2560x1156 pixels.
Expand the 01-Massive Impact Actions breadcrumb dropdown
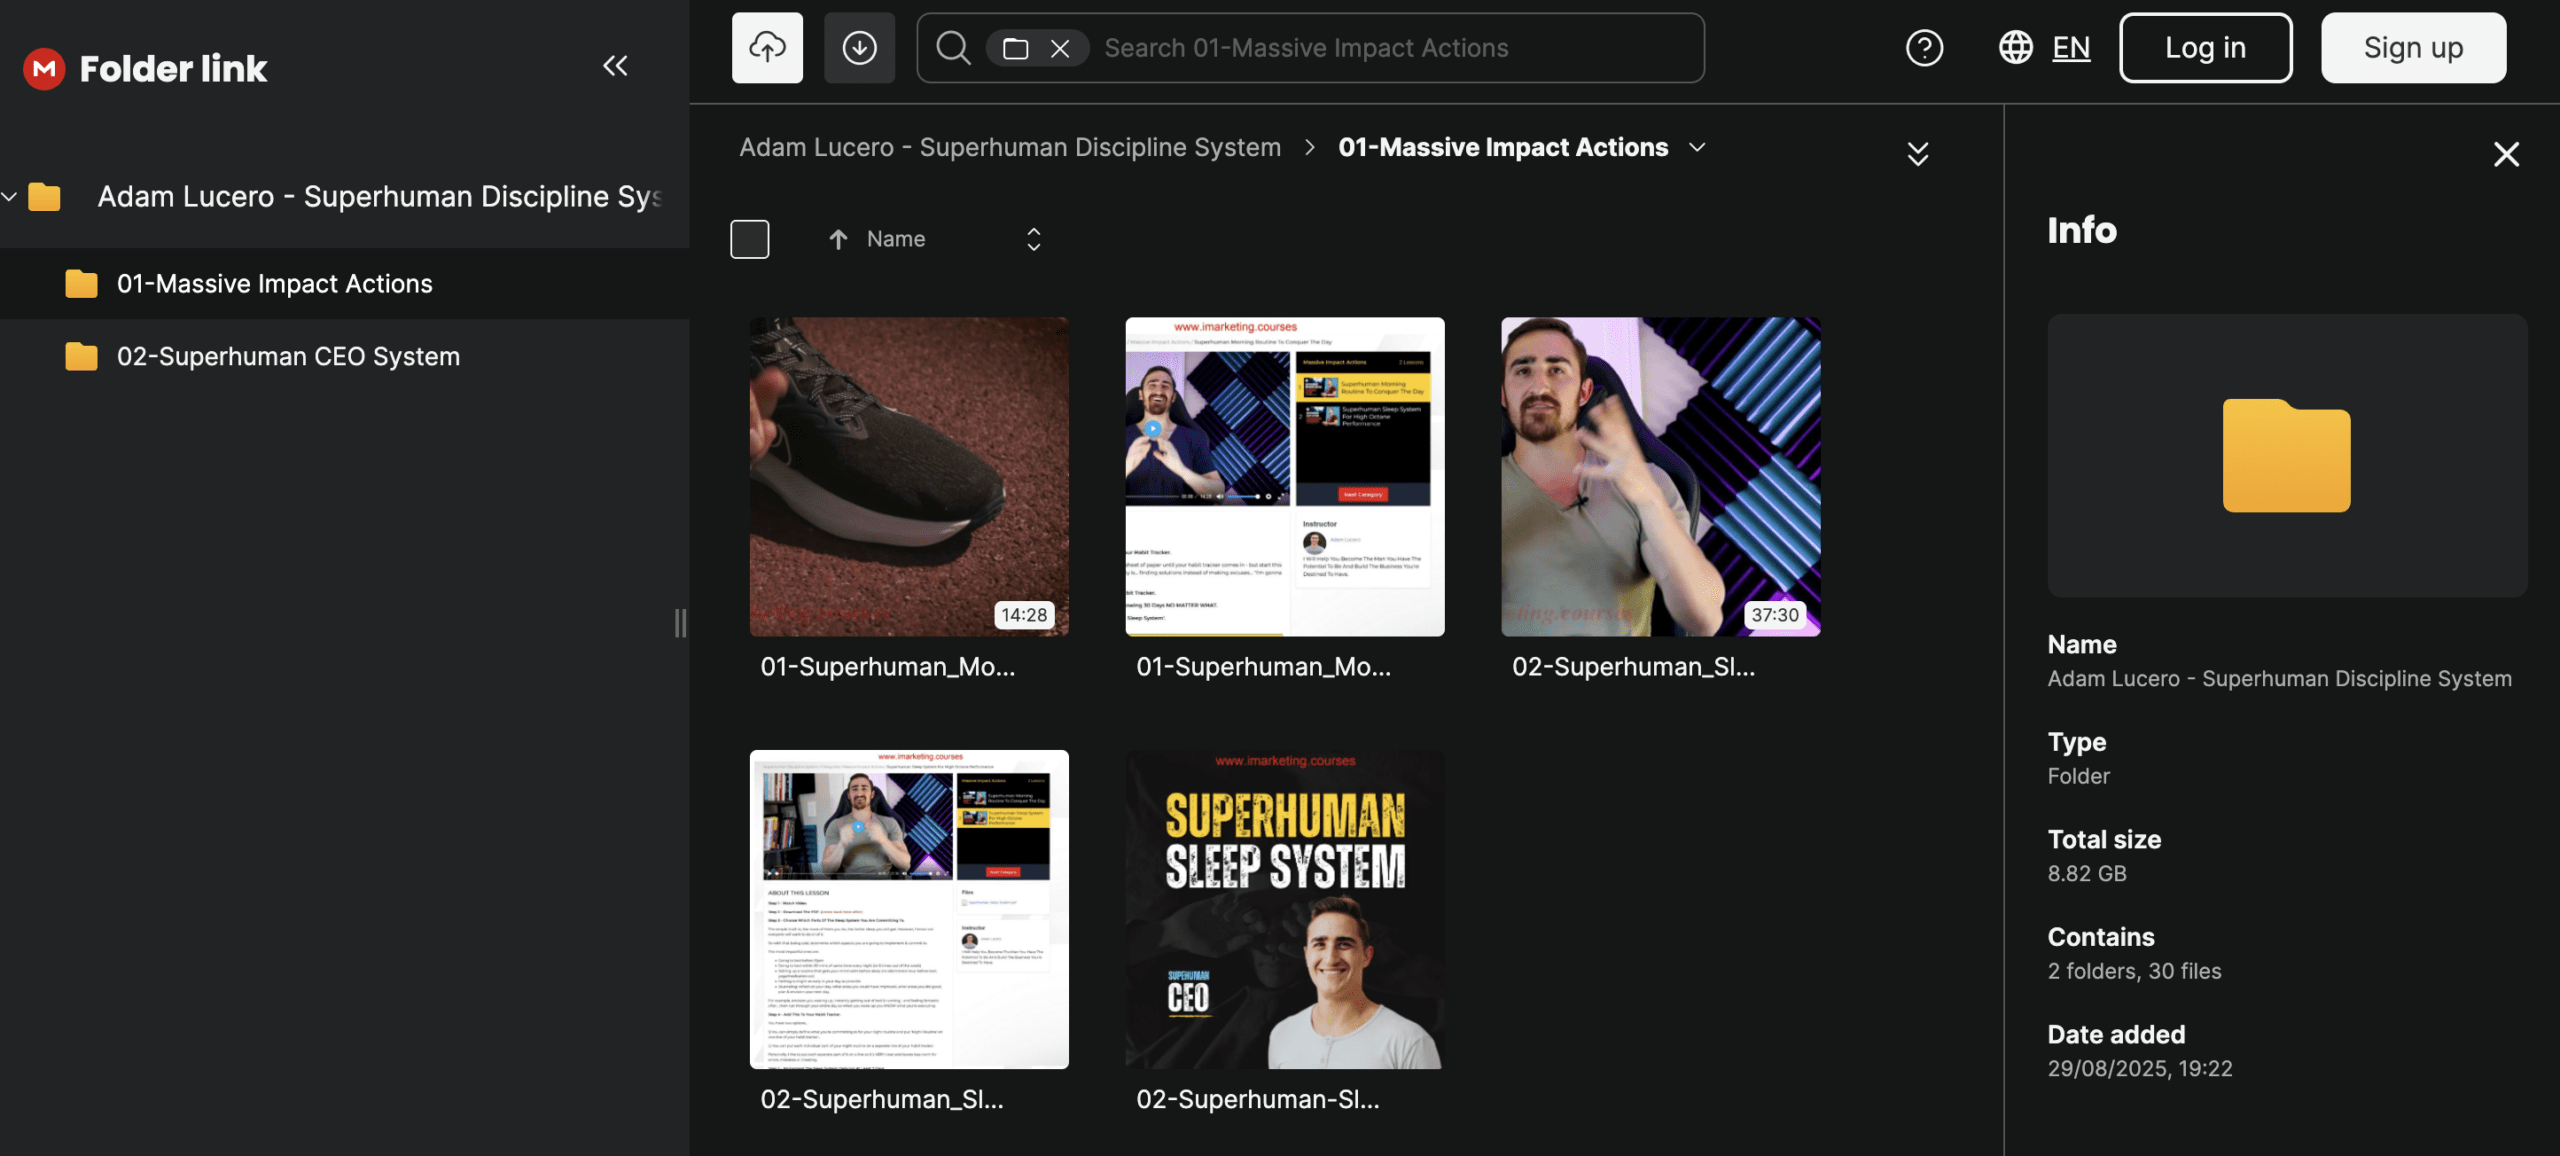click(1697, 147)
